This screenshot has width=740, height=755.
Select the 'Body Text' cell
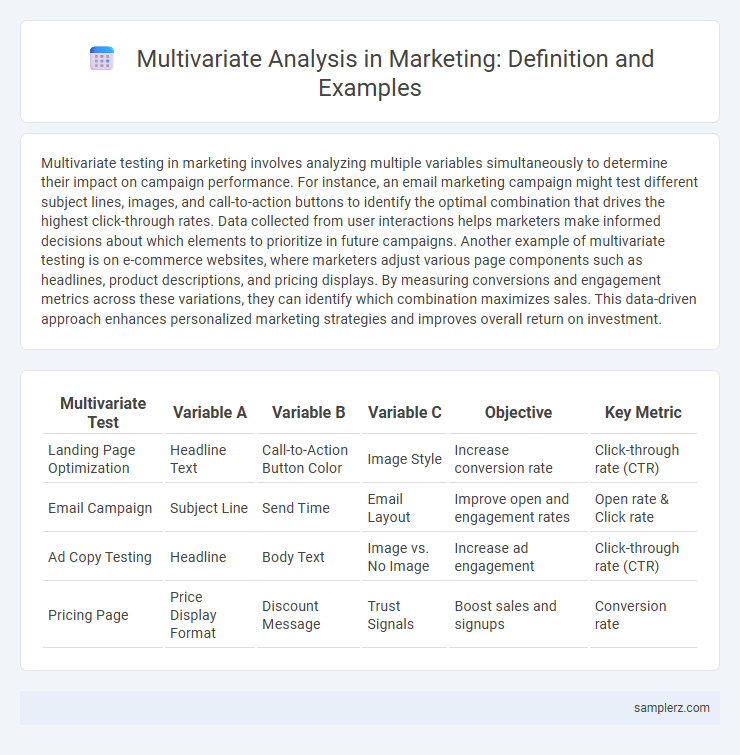[x=309, y=557]
